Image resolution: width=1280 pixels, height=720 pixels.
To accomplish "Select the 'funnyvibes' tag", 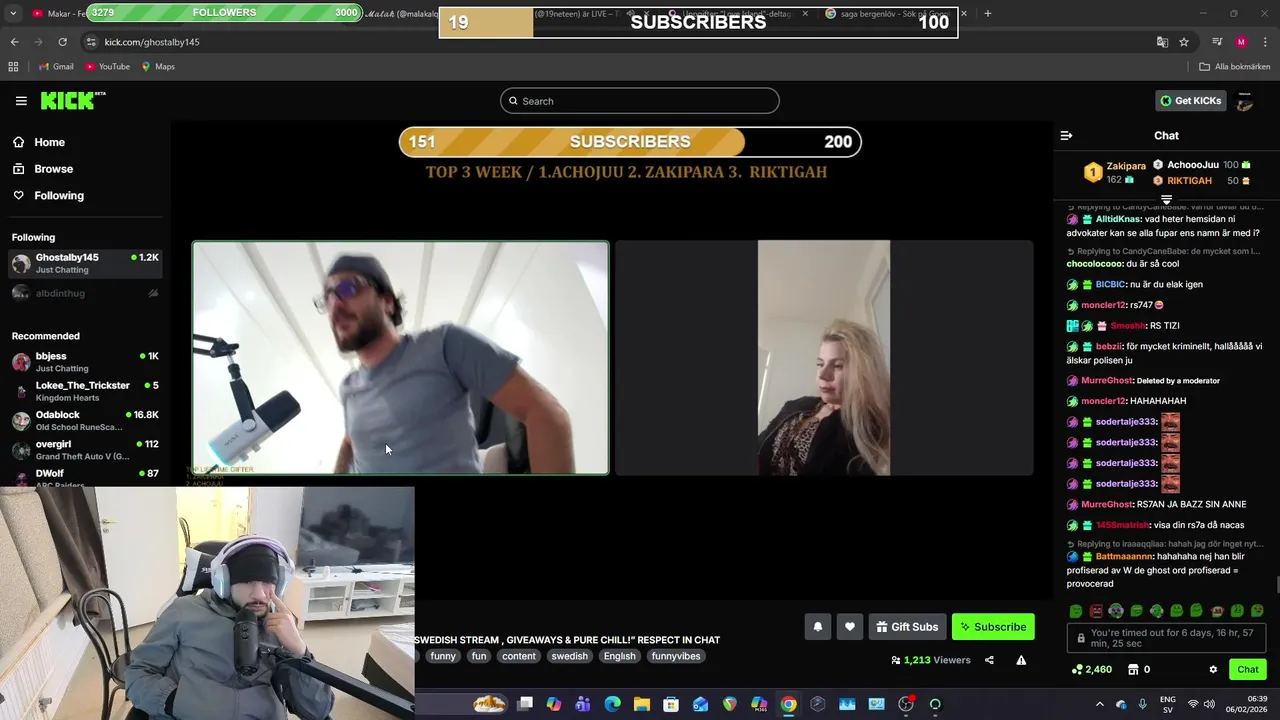I will (x=676, y=656).
